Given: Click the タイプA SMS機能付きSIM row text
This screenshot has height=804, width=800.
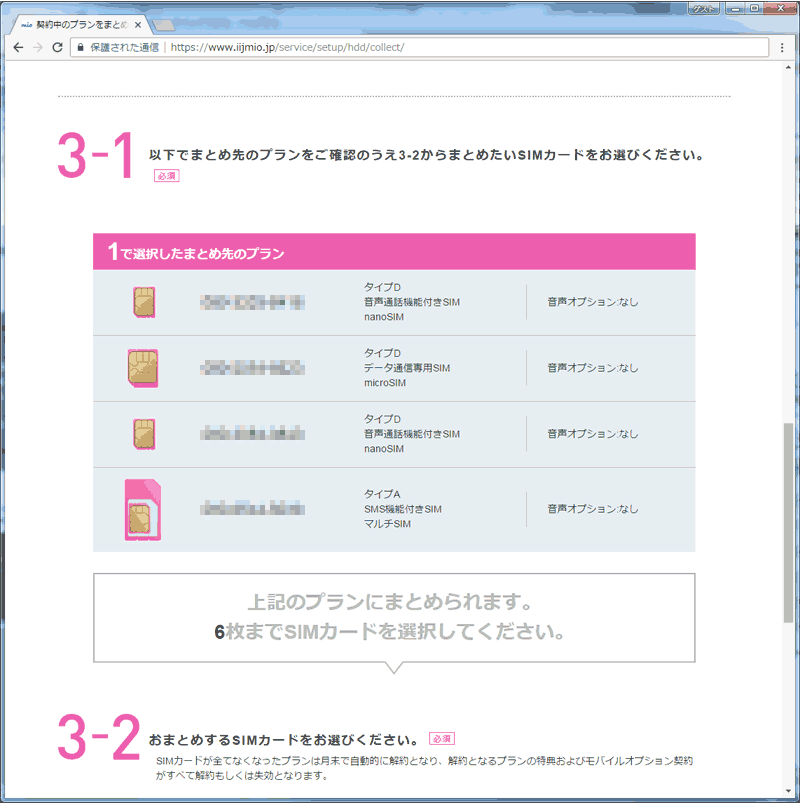Looking at the screenshot, I should click(402, 509).
